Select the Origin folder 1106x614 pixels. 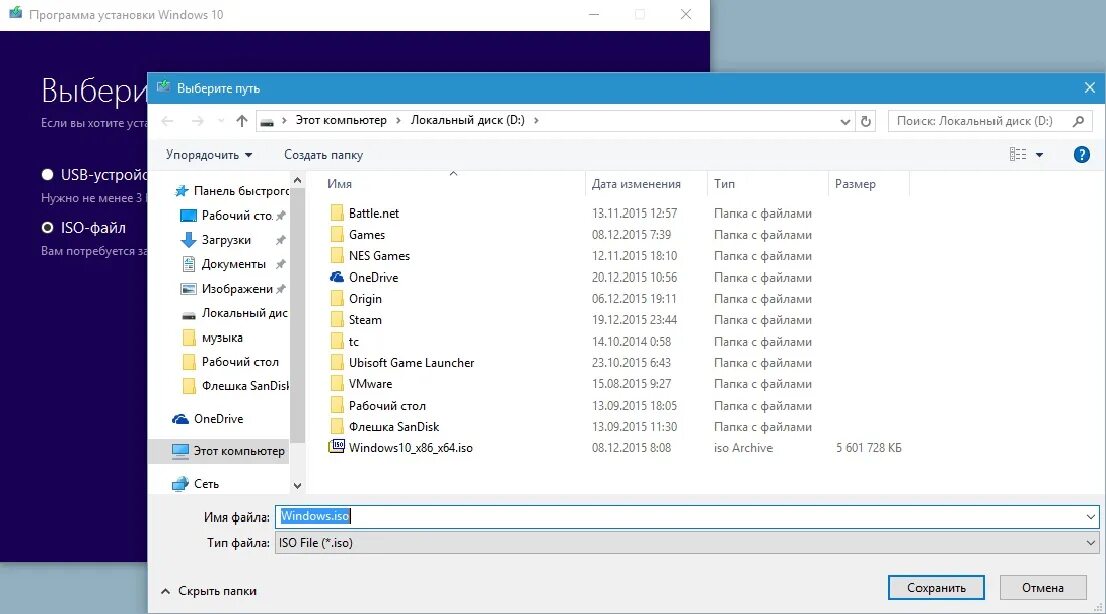pos(365,299)
